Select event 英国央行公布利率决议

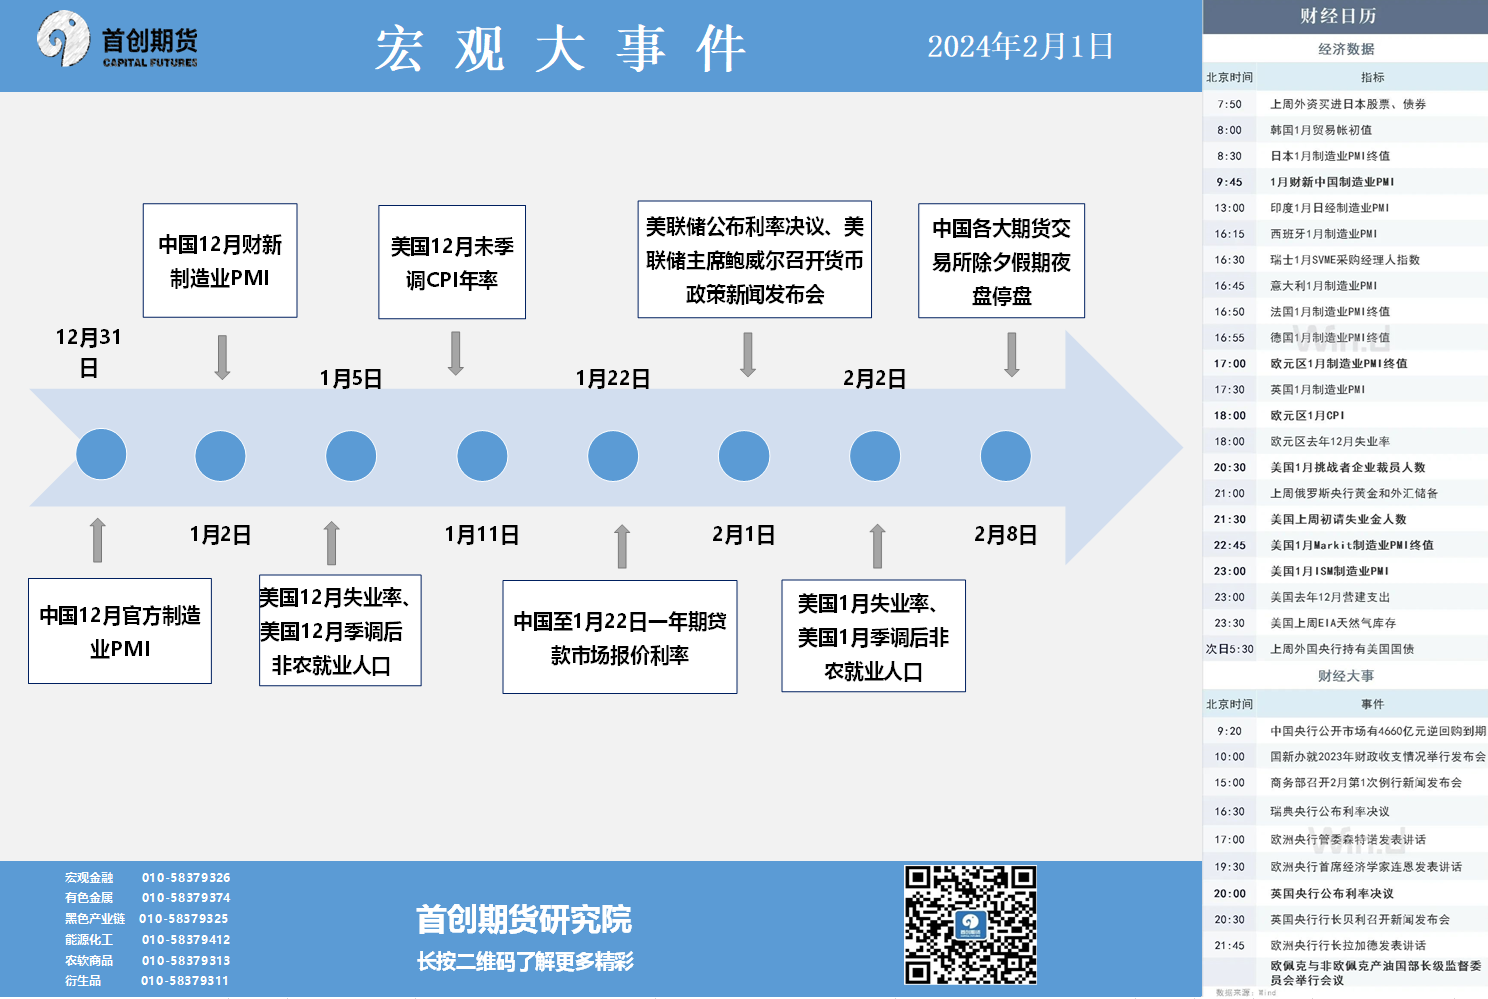click(x=1345, y=894)
